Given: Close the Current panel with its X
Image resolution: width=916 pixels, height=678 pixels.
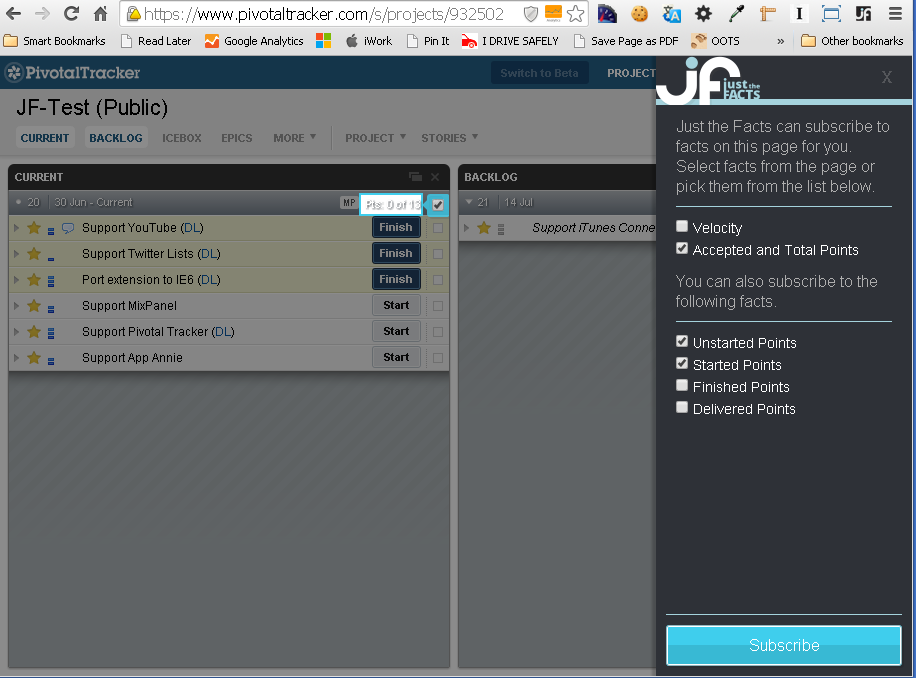Looking at the screenshot, I should (x=435, y=177).
